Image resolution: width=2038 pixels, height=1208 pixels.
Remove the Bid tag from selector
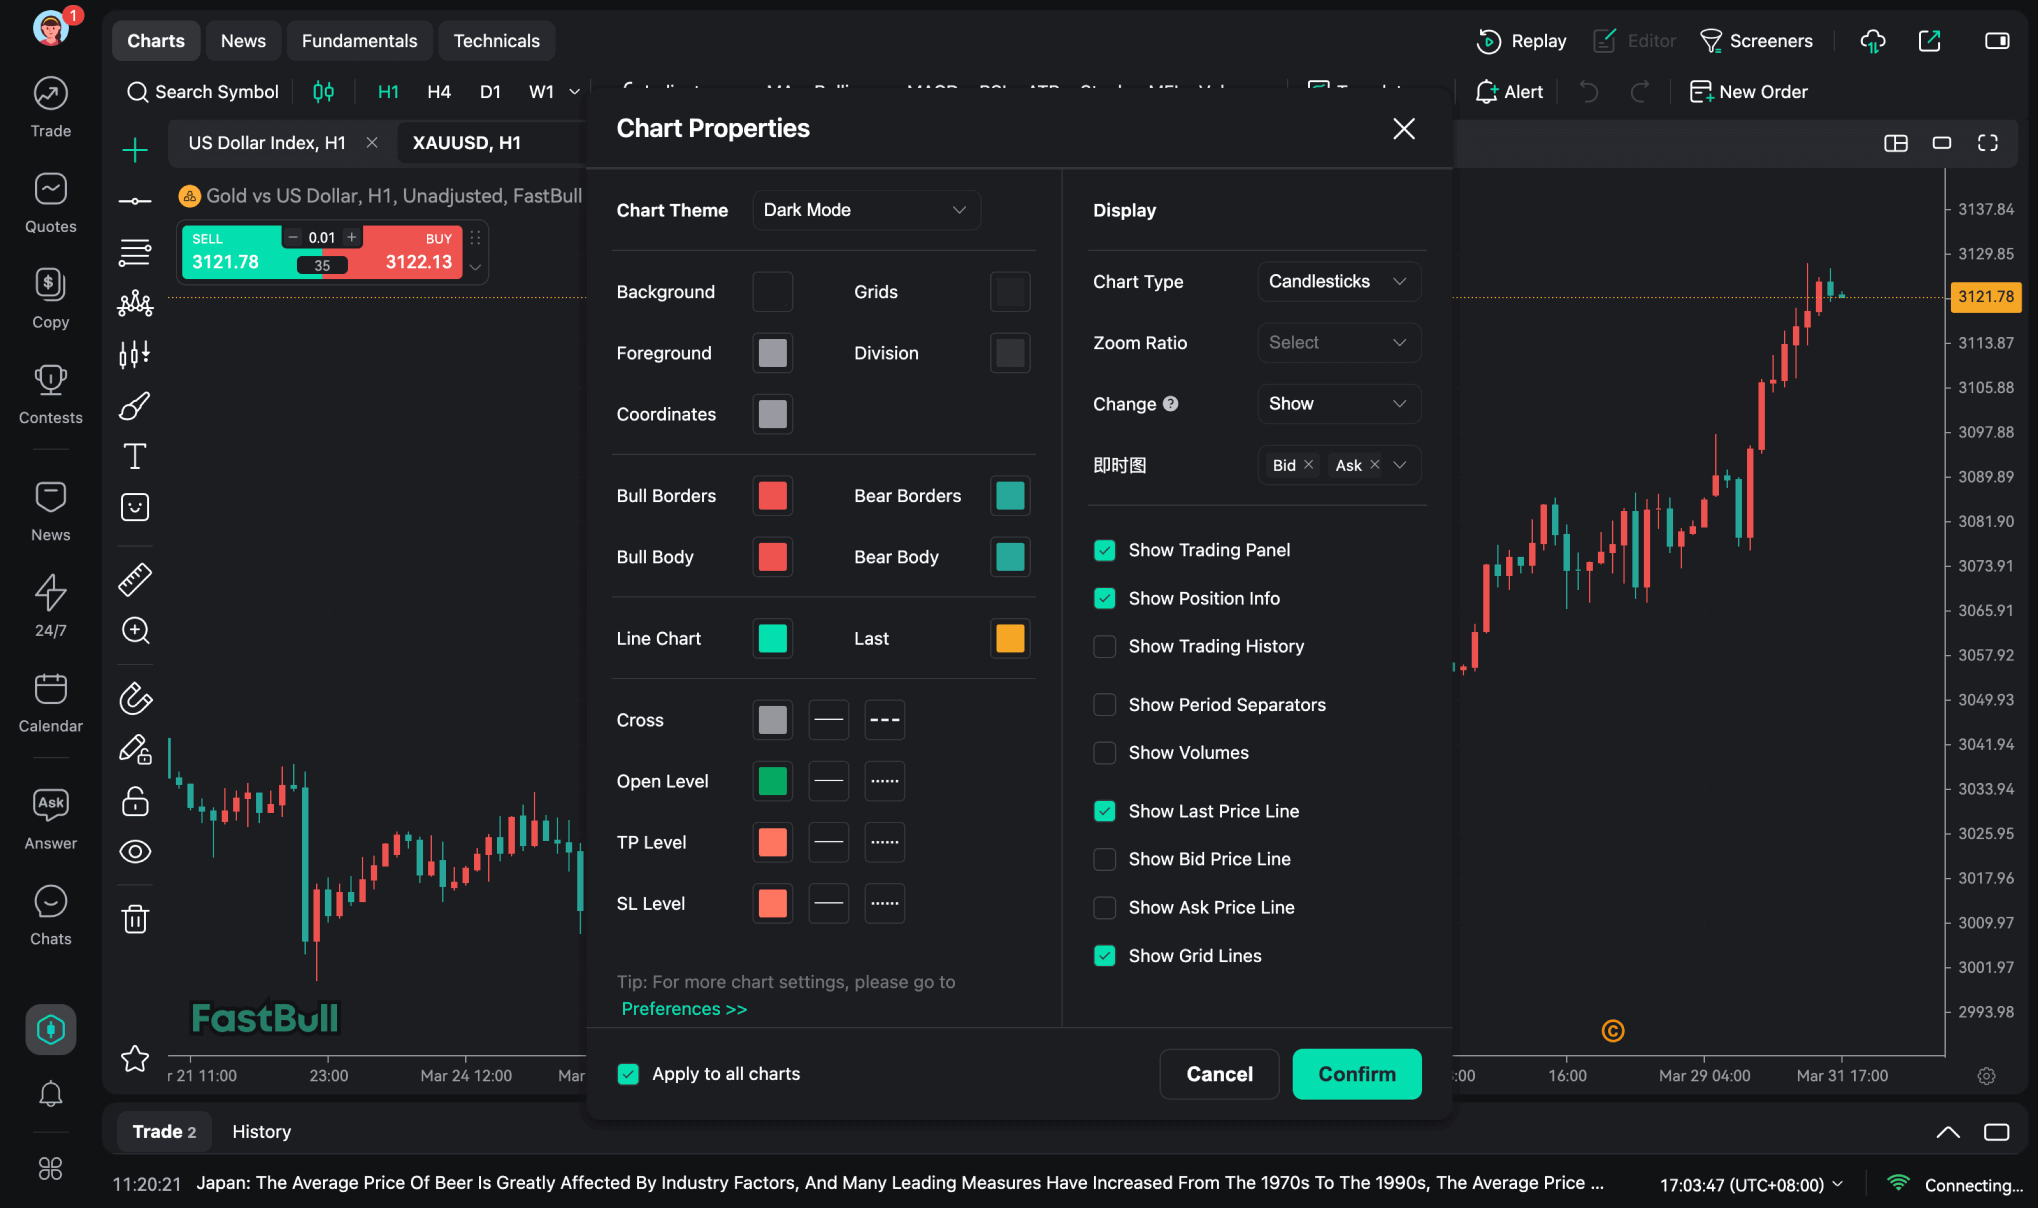tap(1308, 465)
